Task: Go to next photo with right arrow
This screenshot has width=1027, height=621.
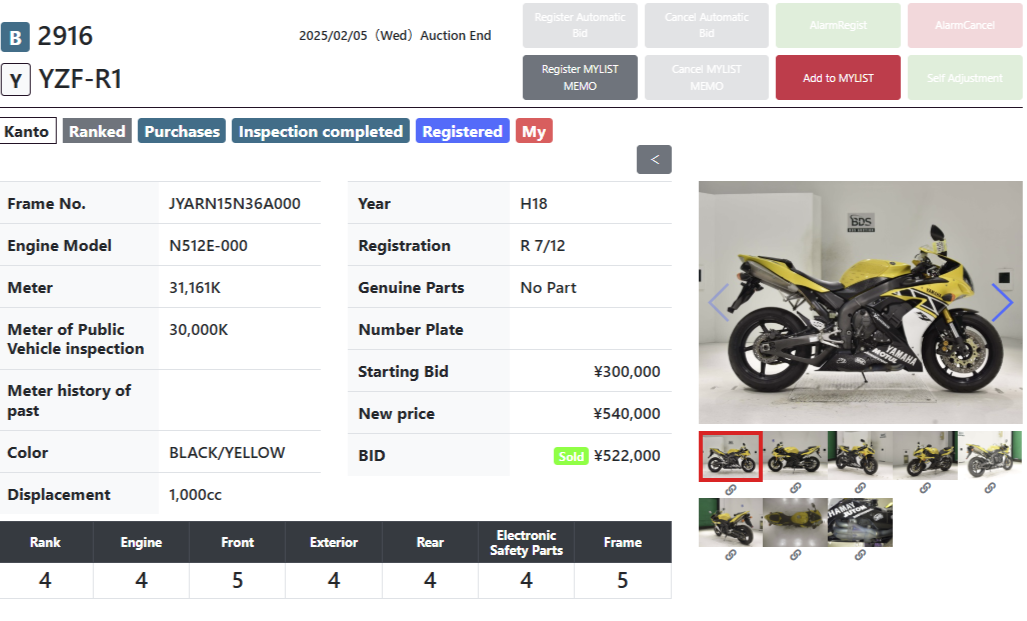Action: pyautogui.click(x=1002, y=303)
